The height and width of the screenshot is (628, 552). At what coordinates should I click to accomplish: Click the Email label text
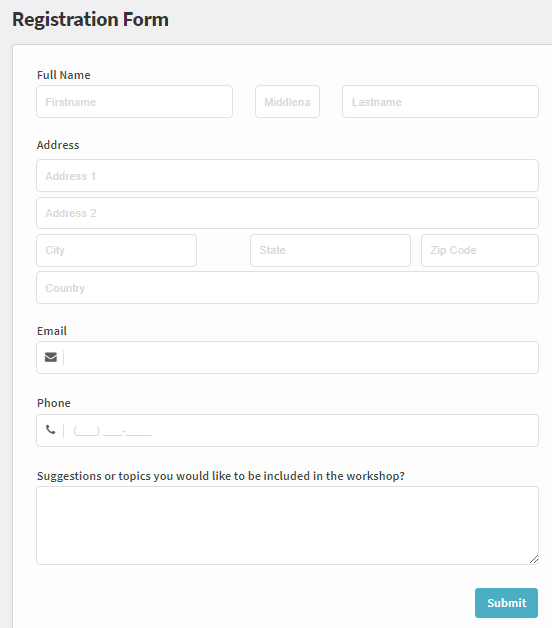(x=52, y=331)
